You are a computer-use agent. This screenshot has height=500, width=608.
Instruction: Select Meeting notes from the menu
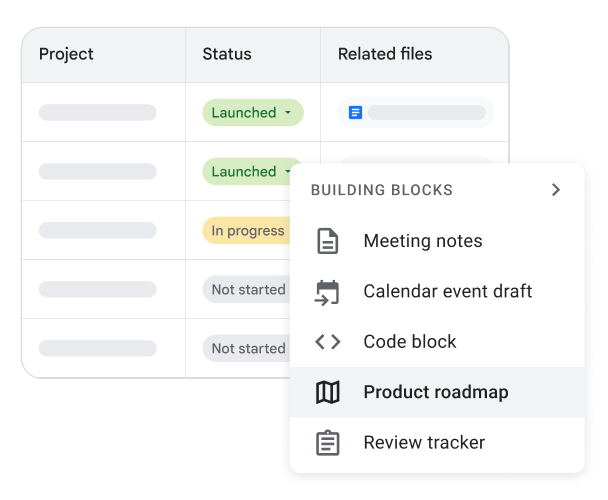(x=422, y=241)
